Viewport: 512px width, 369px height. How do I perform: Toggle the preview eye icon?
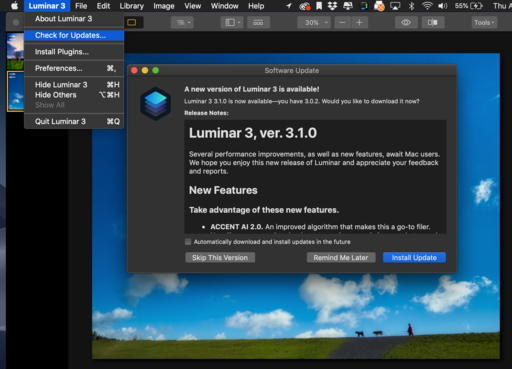406,22
